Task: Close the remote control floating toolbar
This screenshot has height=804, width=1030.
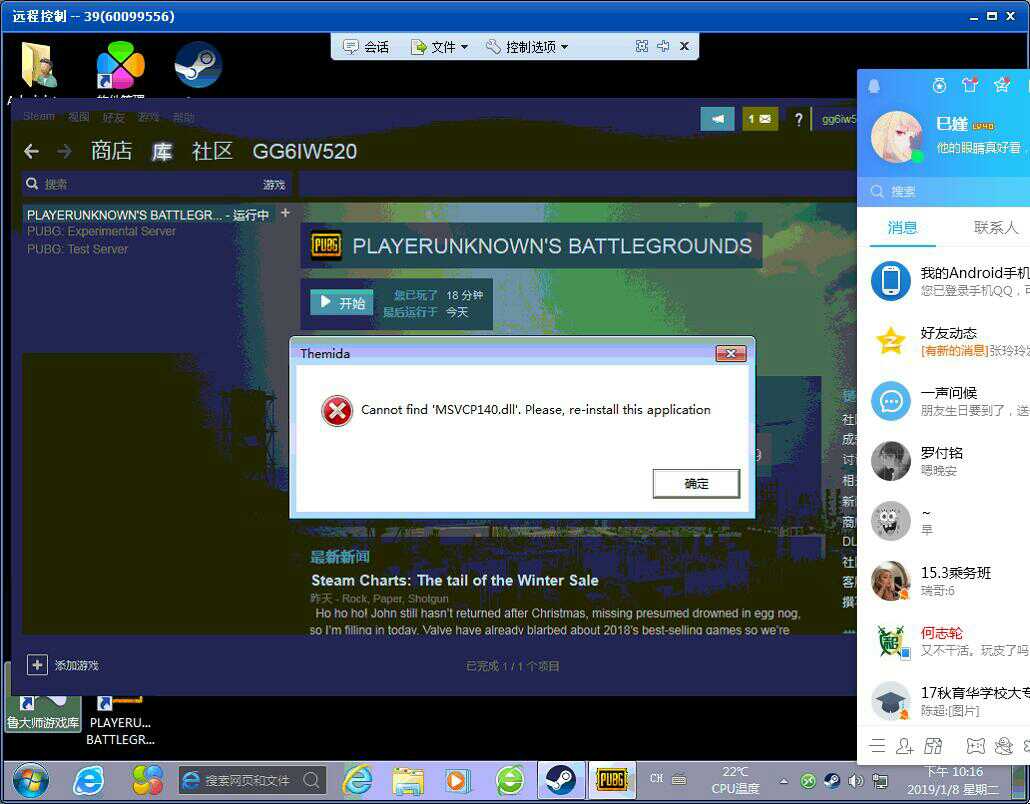Action: coord(684,46)
